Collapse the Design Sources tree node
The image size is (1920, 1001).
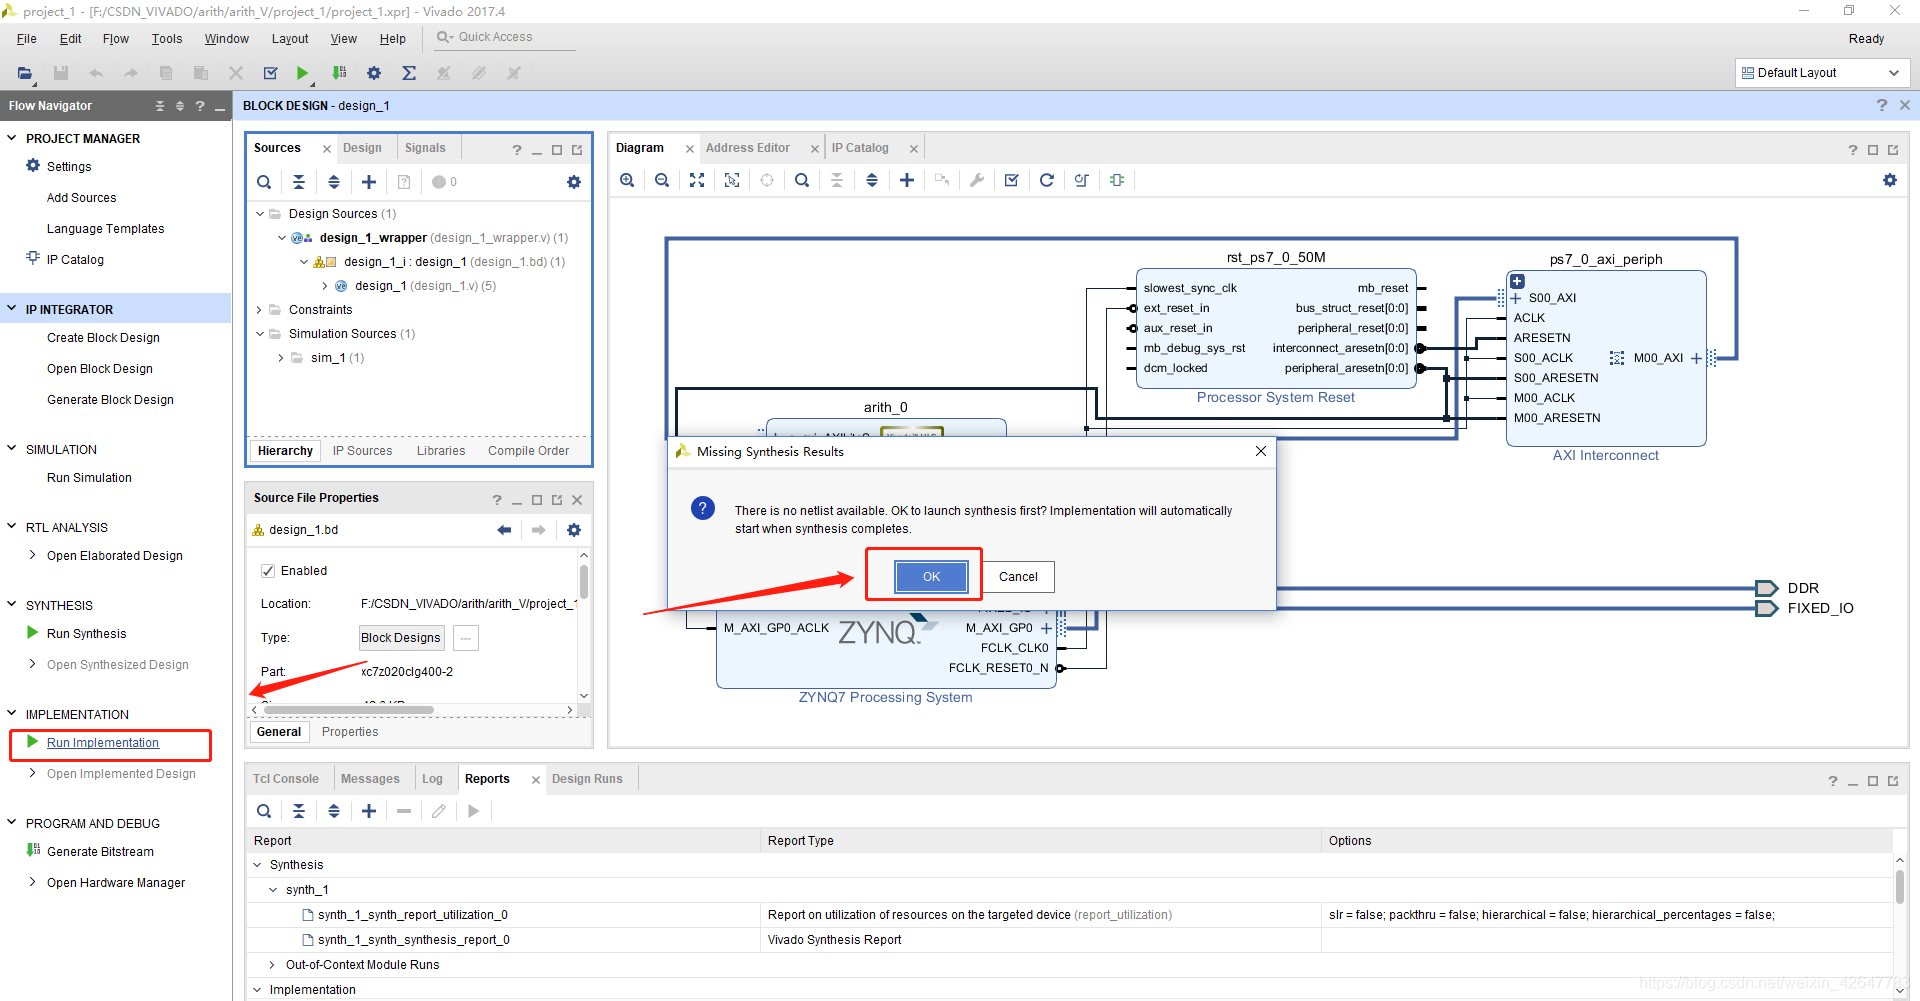click(x=260, y=214)
